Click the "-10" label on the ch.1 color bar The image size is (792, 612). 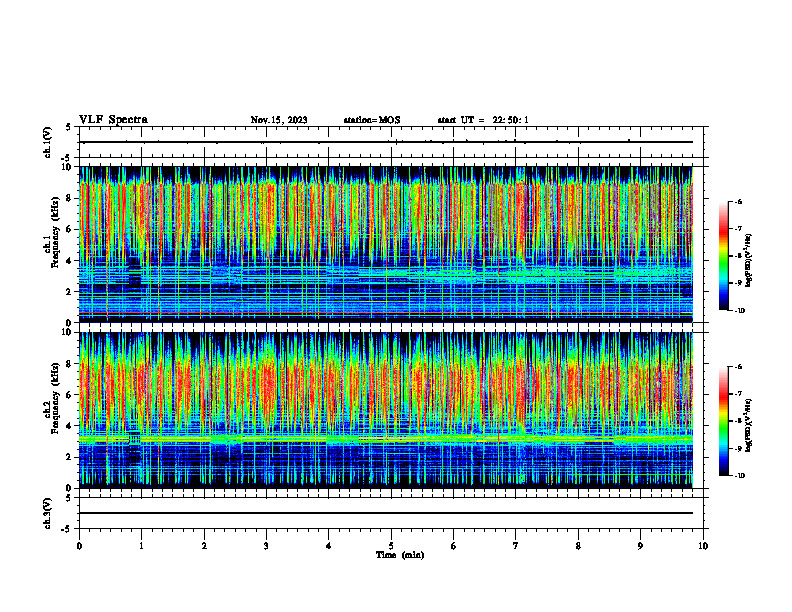(x=739, y=310)
